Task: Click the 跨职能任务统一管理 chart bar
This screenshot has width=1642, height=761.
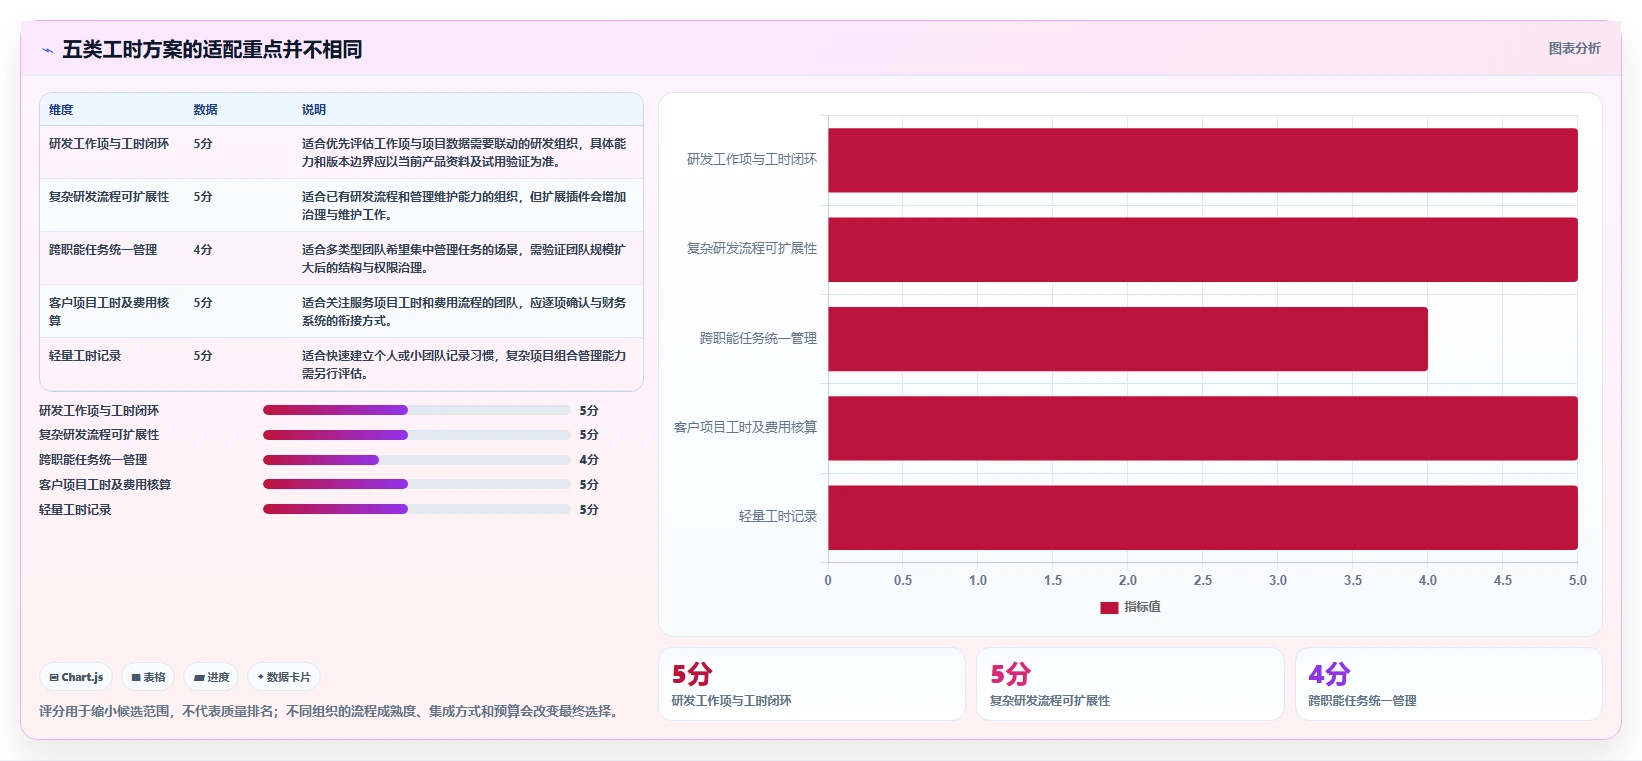Action: 1127,339
